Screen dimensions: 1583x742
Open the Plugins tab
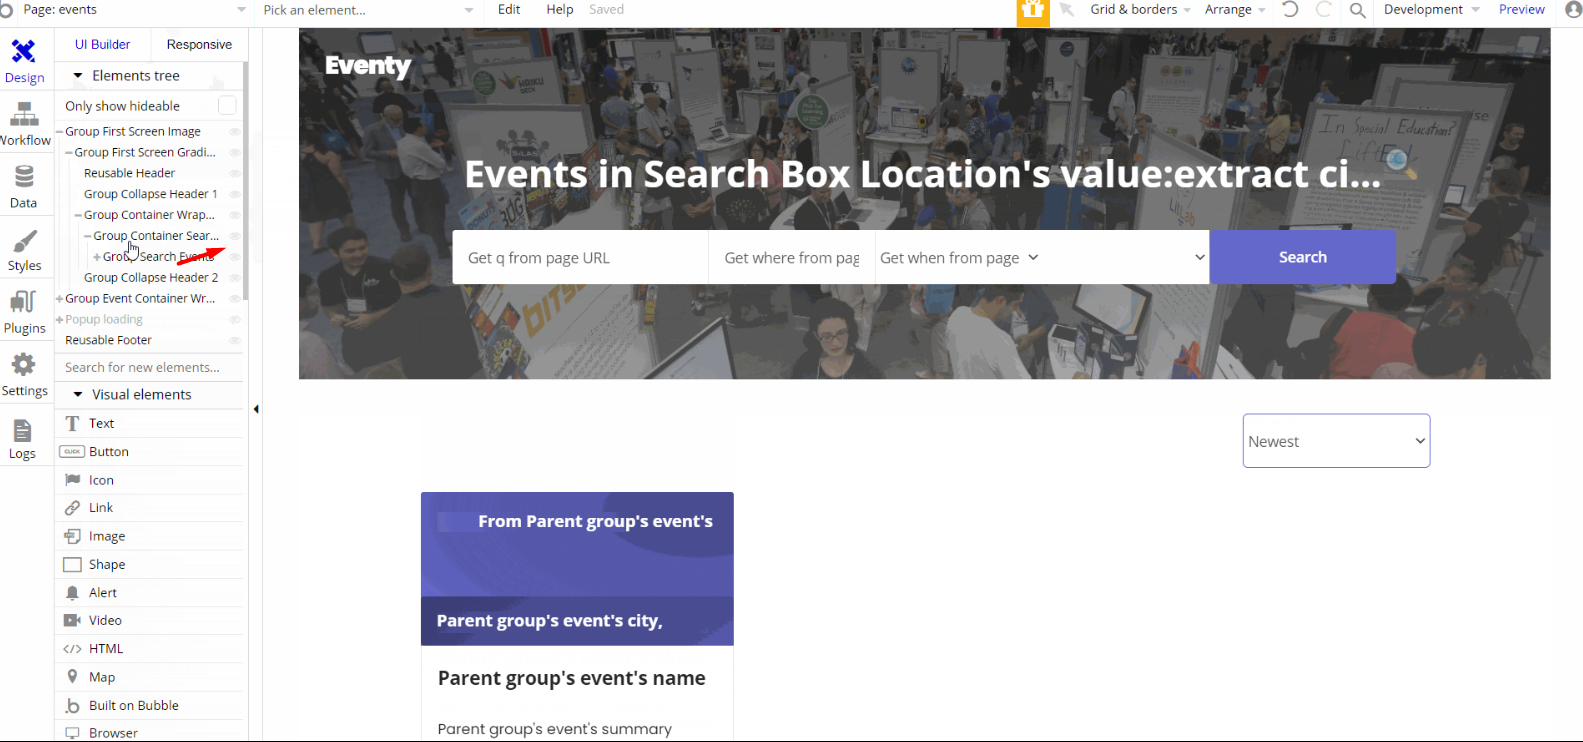coord(24,313)
